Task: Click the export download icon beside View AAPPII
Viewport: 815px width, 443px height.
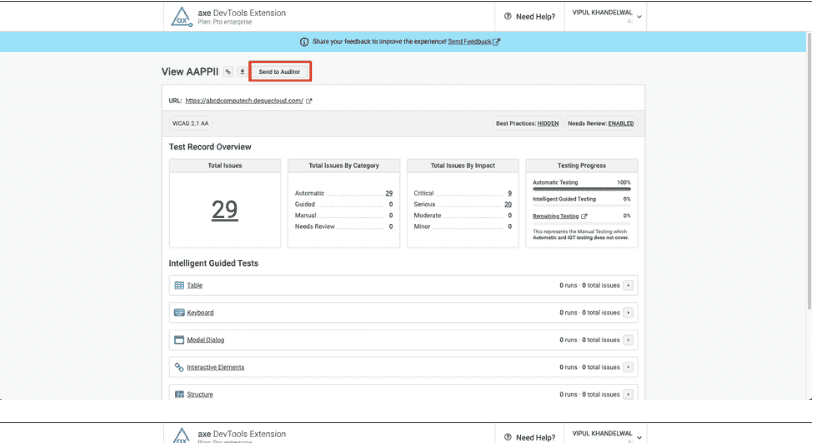Action: (241, 72)
